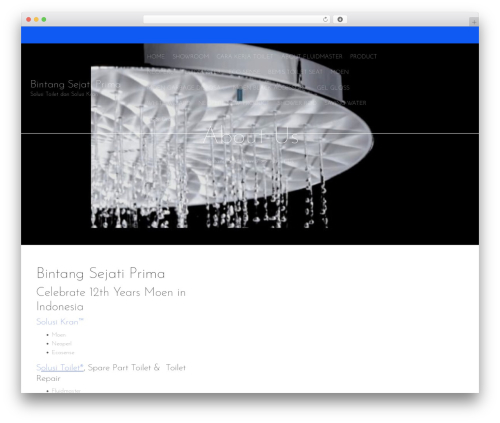Follow the Solusi Kran link
Screen dimensions: 500x423
click(x=60, y=322)
